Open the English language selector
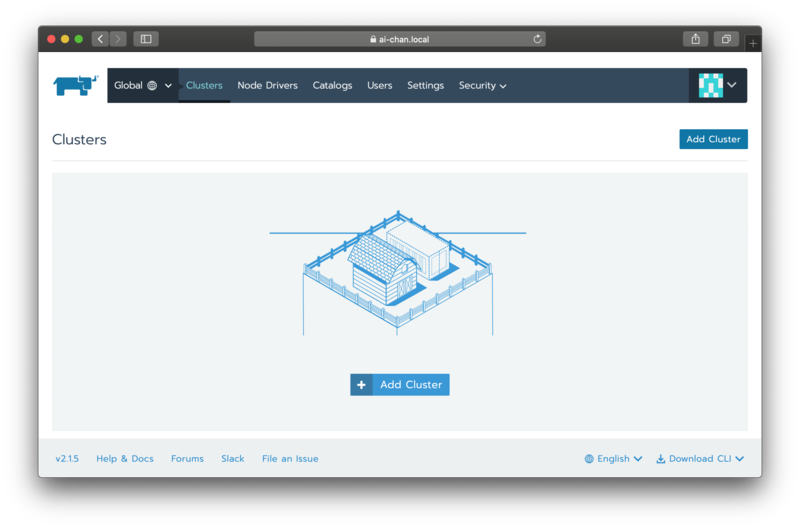 pos(613,459)
